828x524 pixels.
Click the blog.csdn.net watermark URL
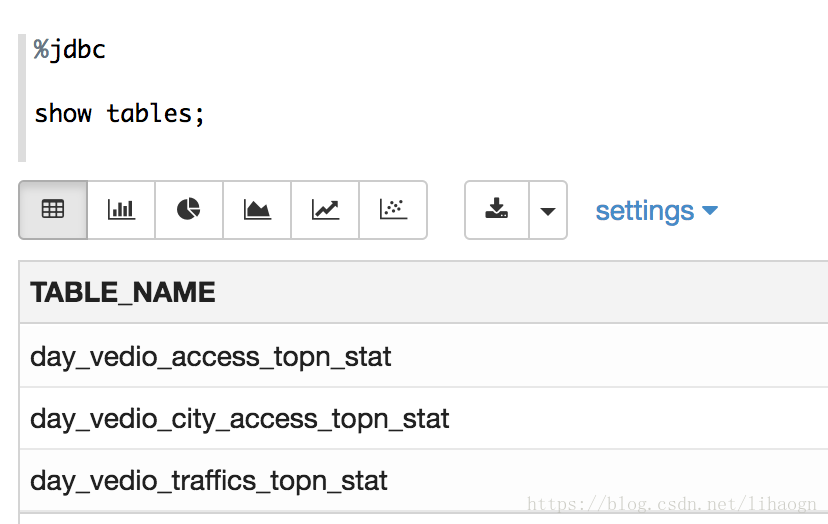(672, 503)
